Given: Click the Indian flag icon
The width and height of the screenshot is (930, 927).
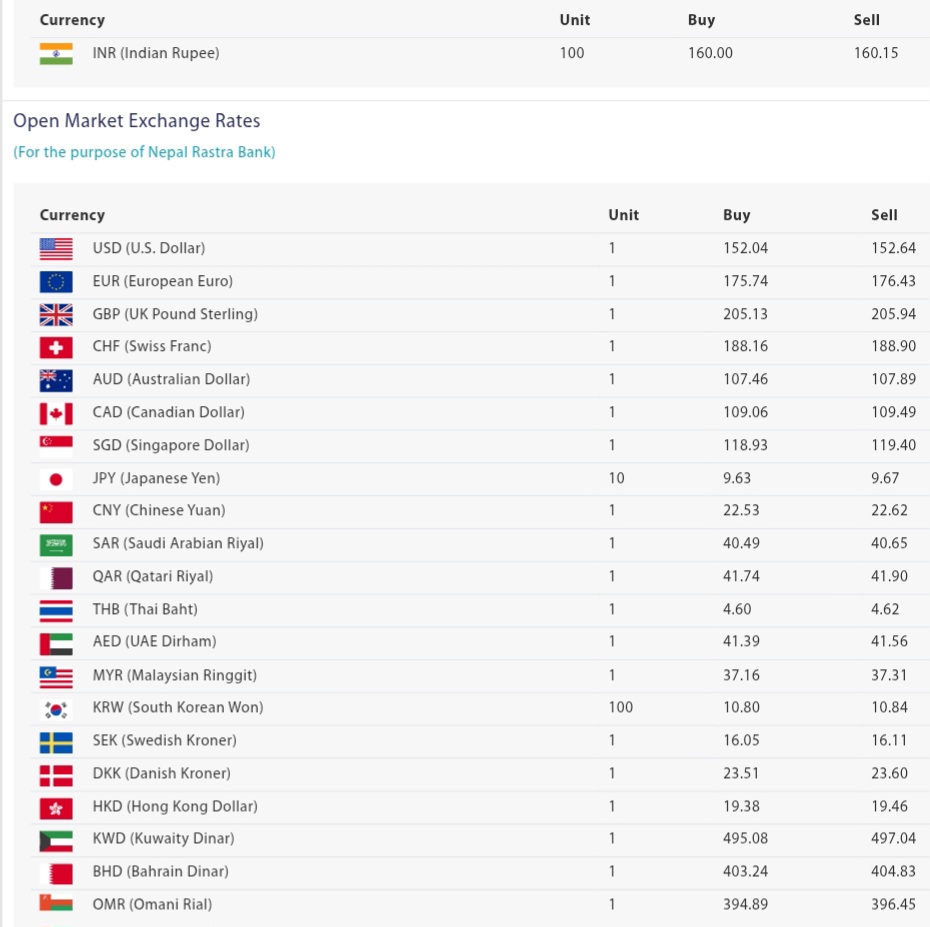Looking at the screenshot, I should [56, 53].
